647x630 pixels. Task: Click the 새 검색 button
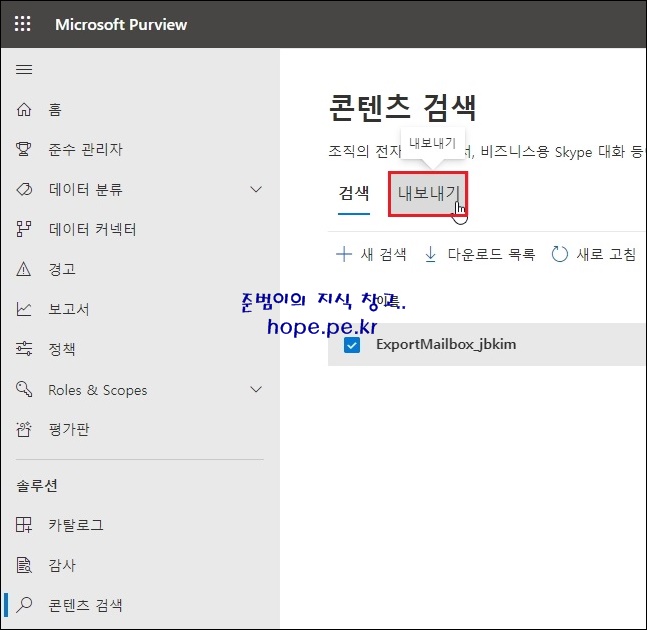(371, 254)
